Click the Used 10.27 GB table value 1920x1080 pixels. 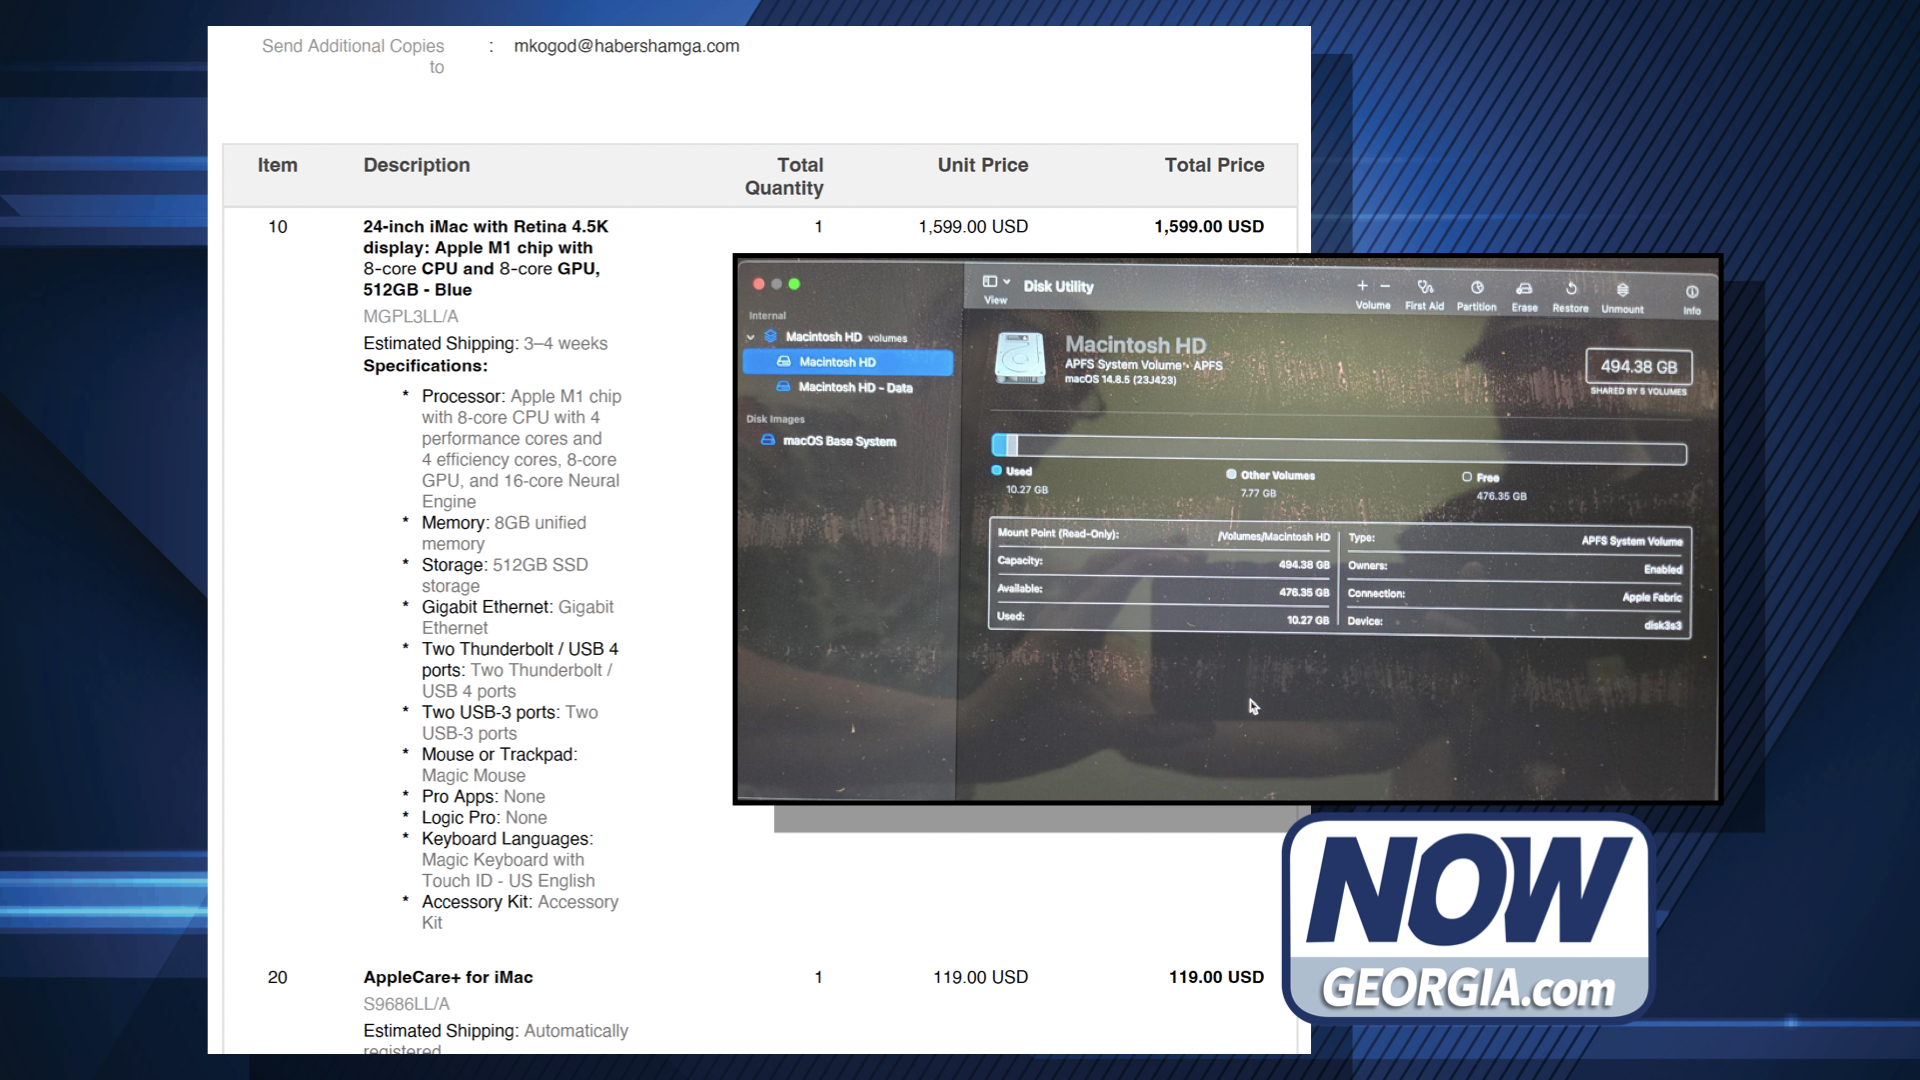point(1308,620)
